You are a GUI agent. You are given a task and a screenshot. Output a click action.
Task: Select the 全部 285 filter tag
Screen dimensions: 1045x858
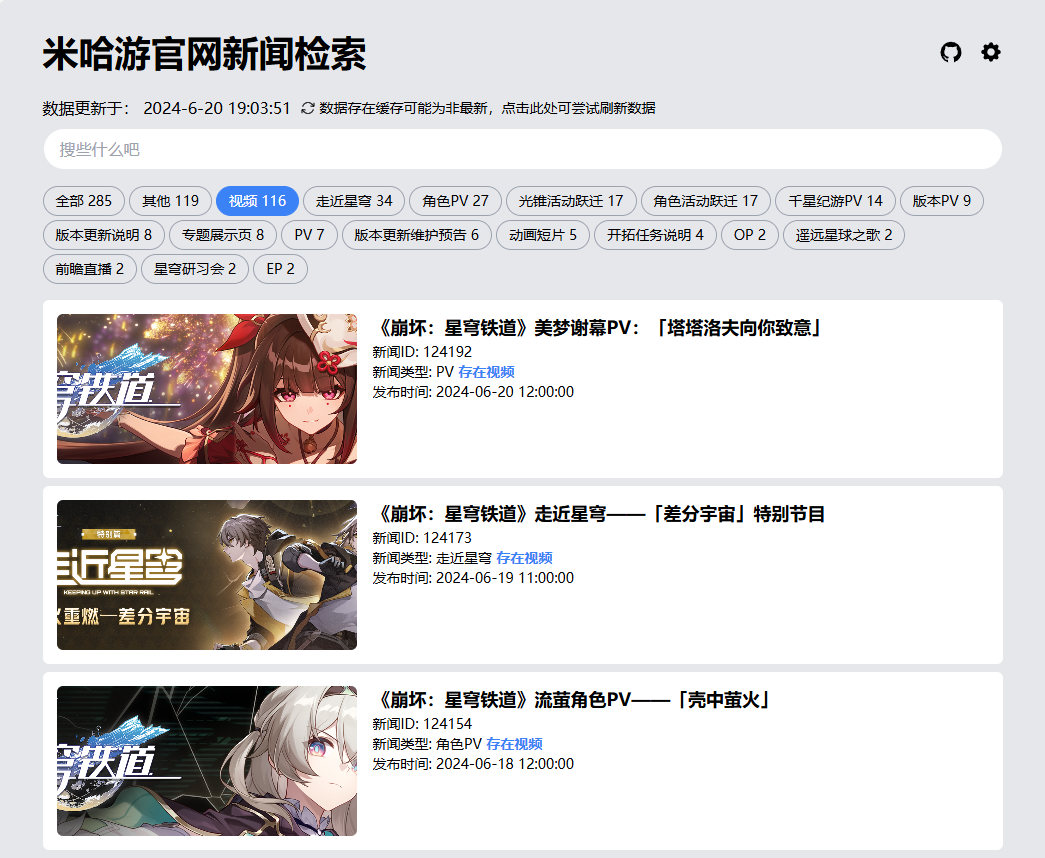coord(84,201)
